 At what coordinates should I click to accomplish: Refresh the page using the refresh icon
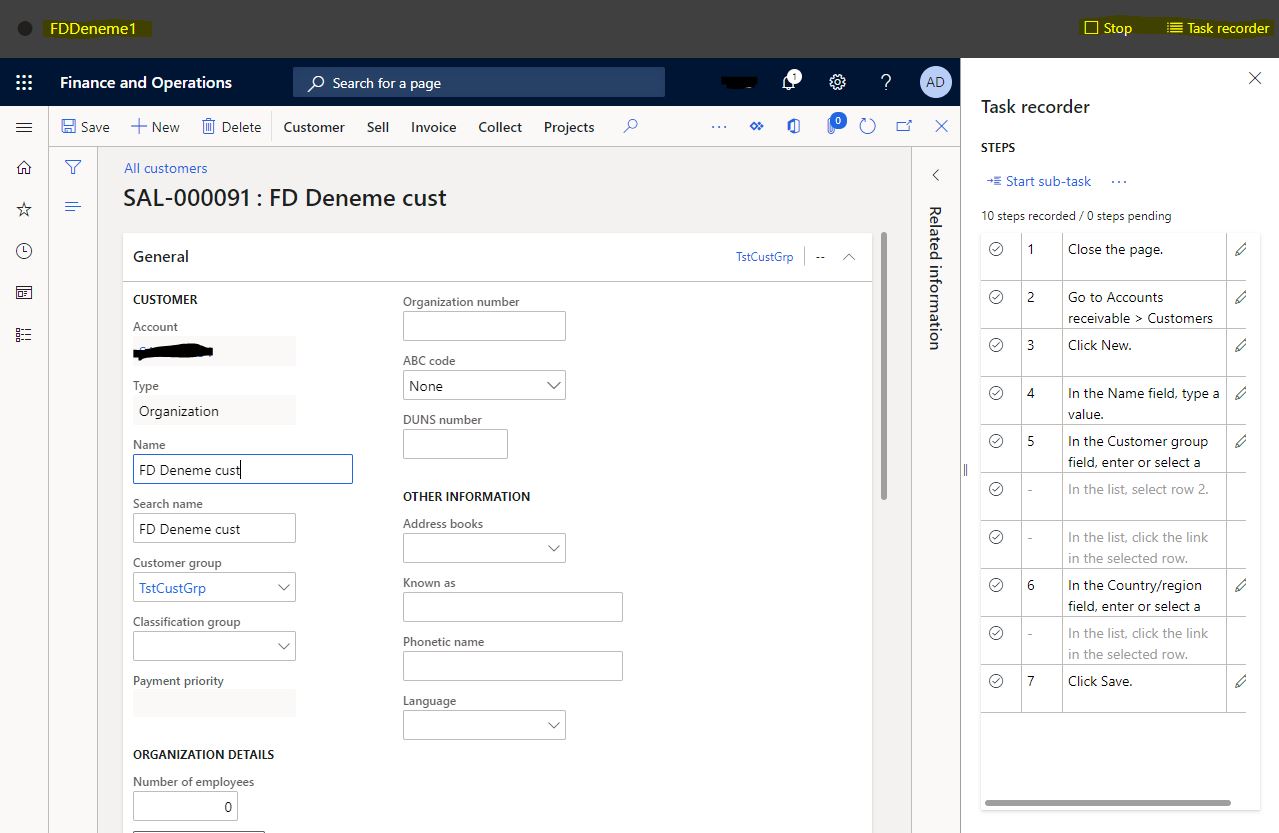click(868, 127)
